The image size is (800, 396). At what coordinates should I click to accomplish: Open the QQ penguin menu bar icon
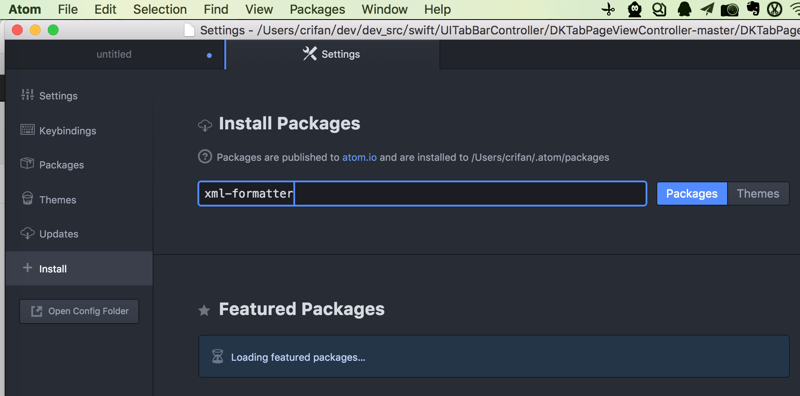tap(684, 9)
